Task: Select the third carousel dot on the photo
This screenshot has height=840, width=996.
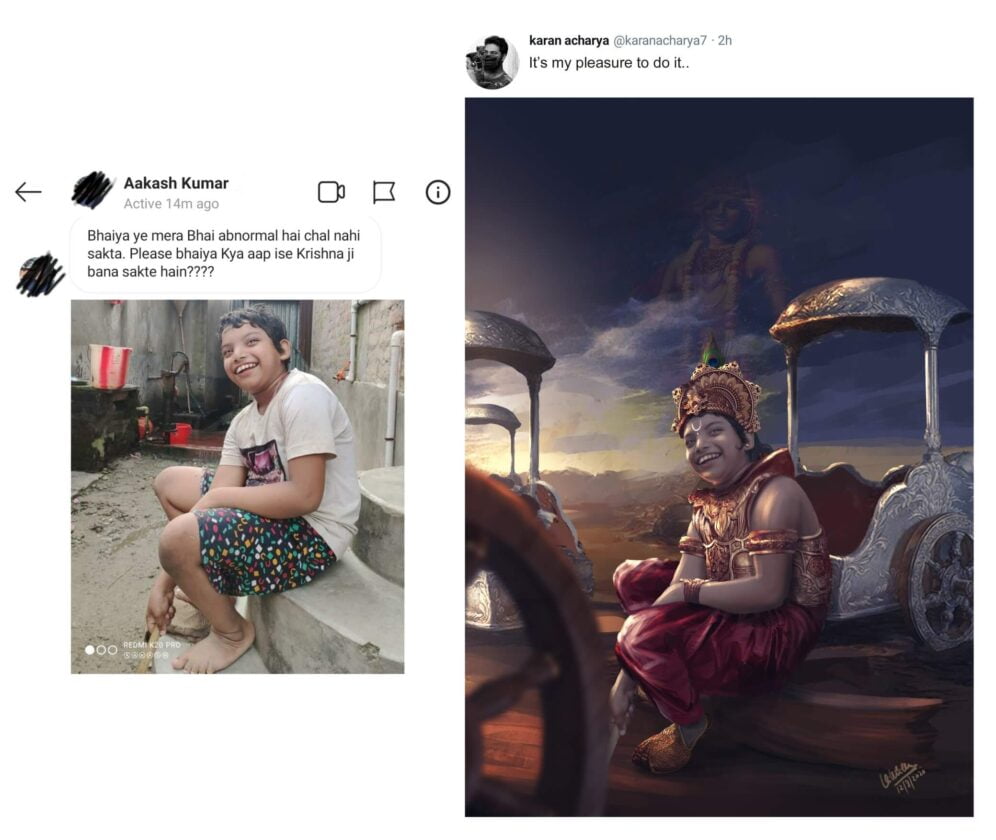Action: 112,650
